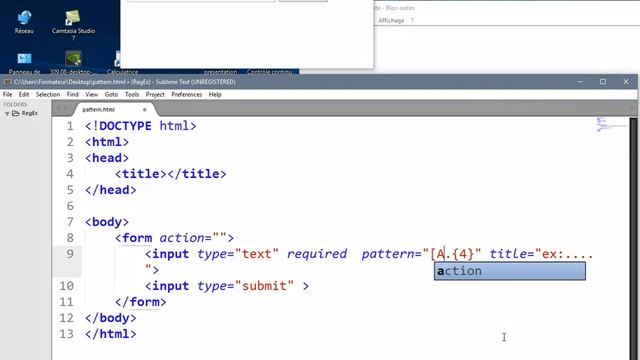Select the pattern.html tab

coord(99,109)
